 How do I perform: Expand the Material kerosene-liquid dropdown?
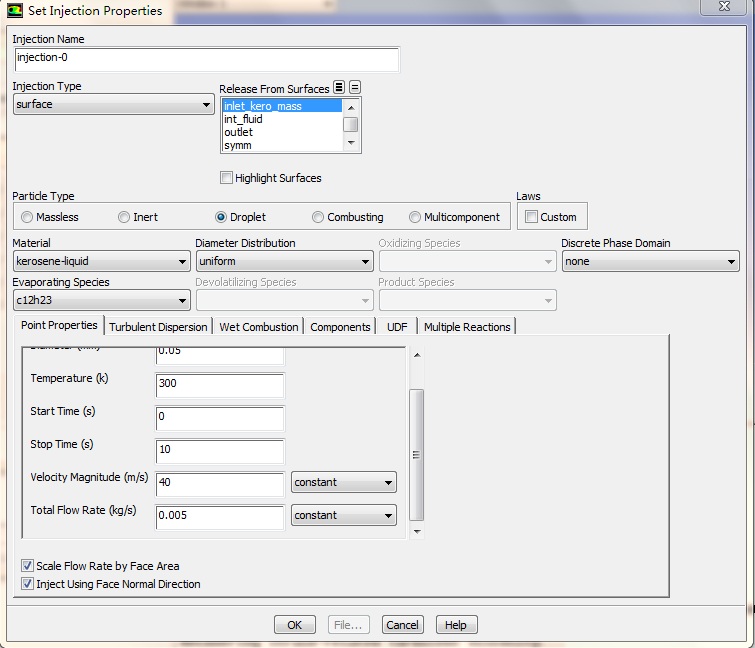101,262
